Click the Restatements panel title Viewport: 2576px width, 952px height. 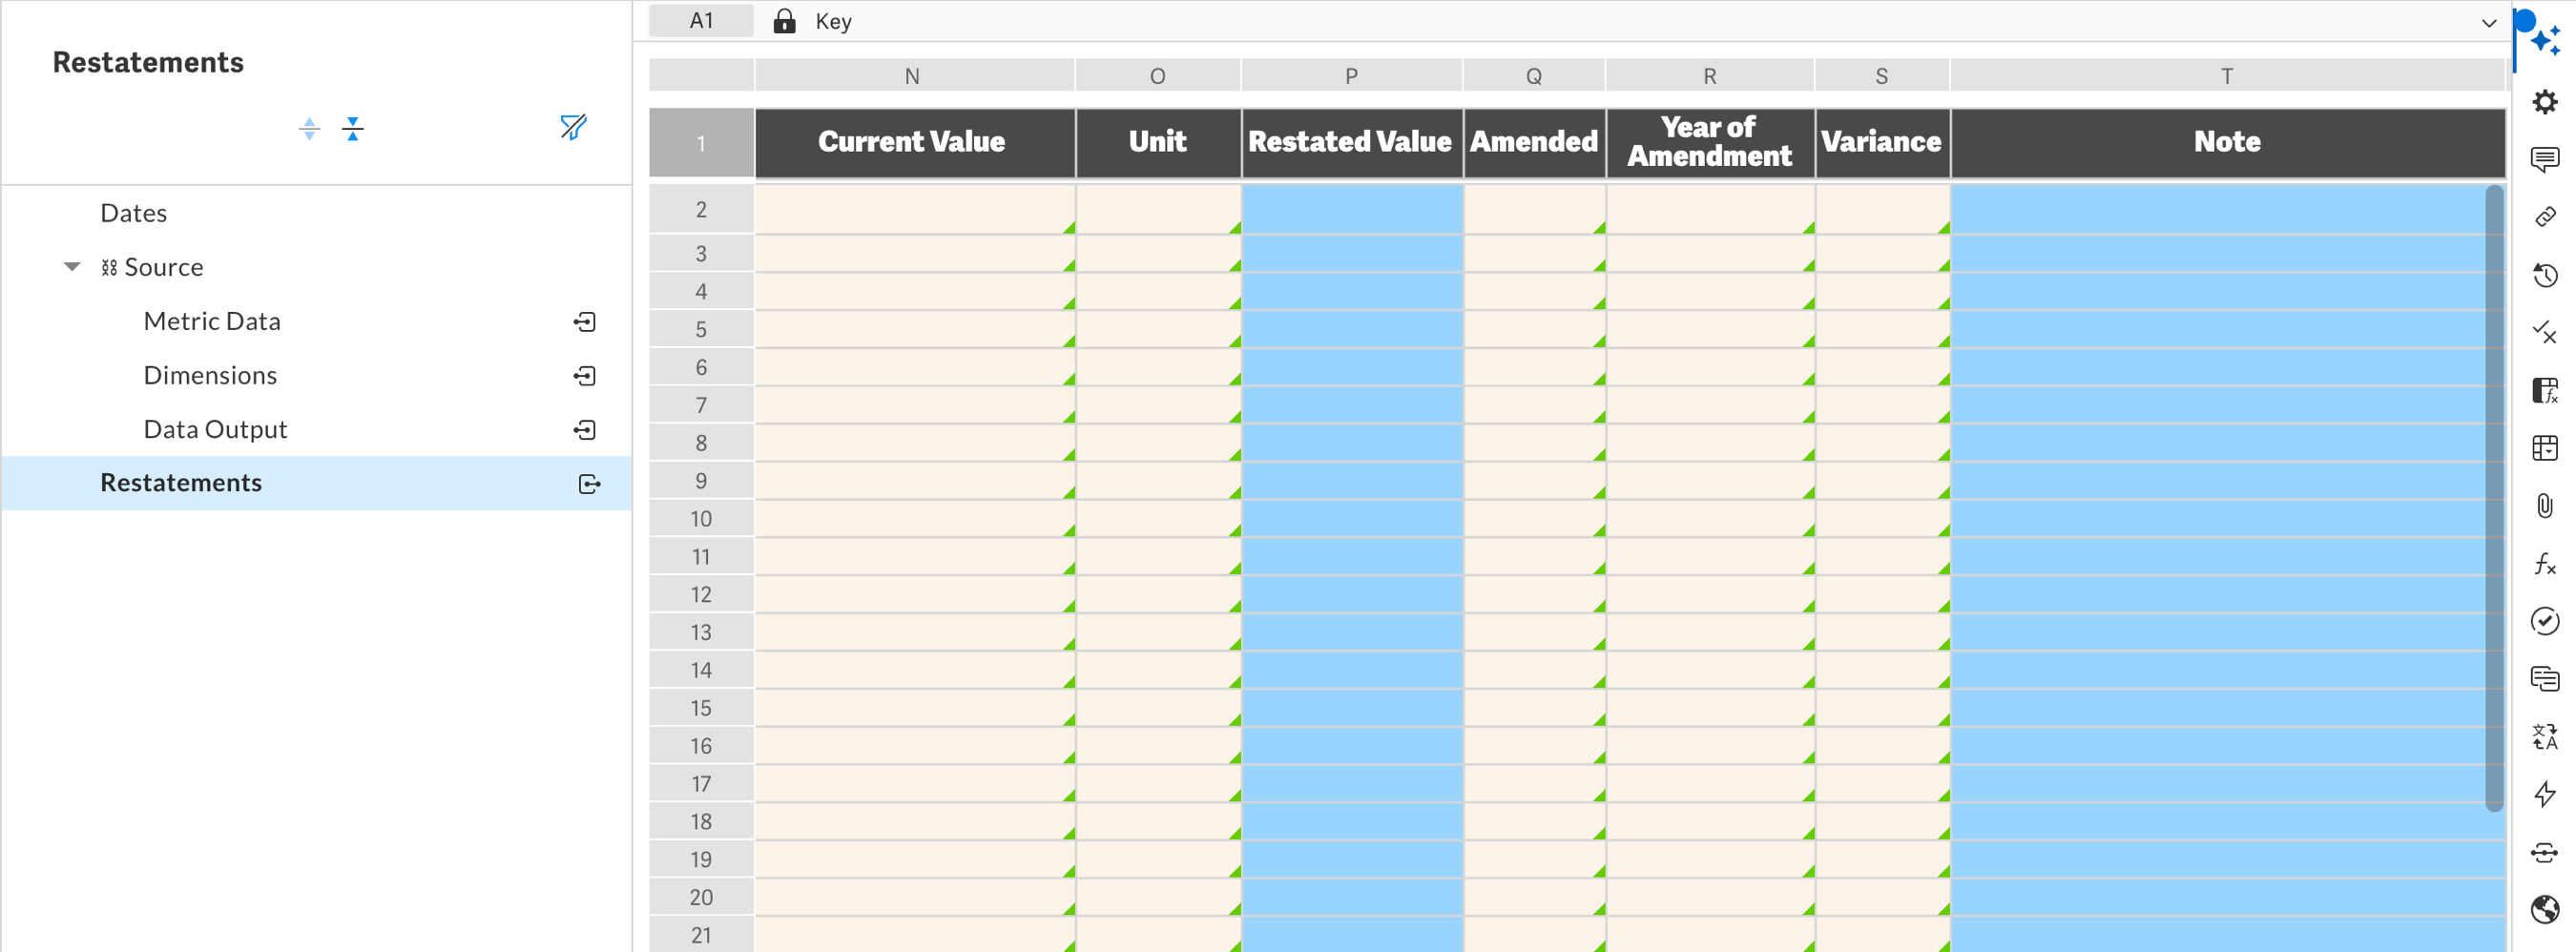[148, 62]
